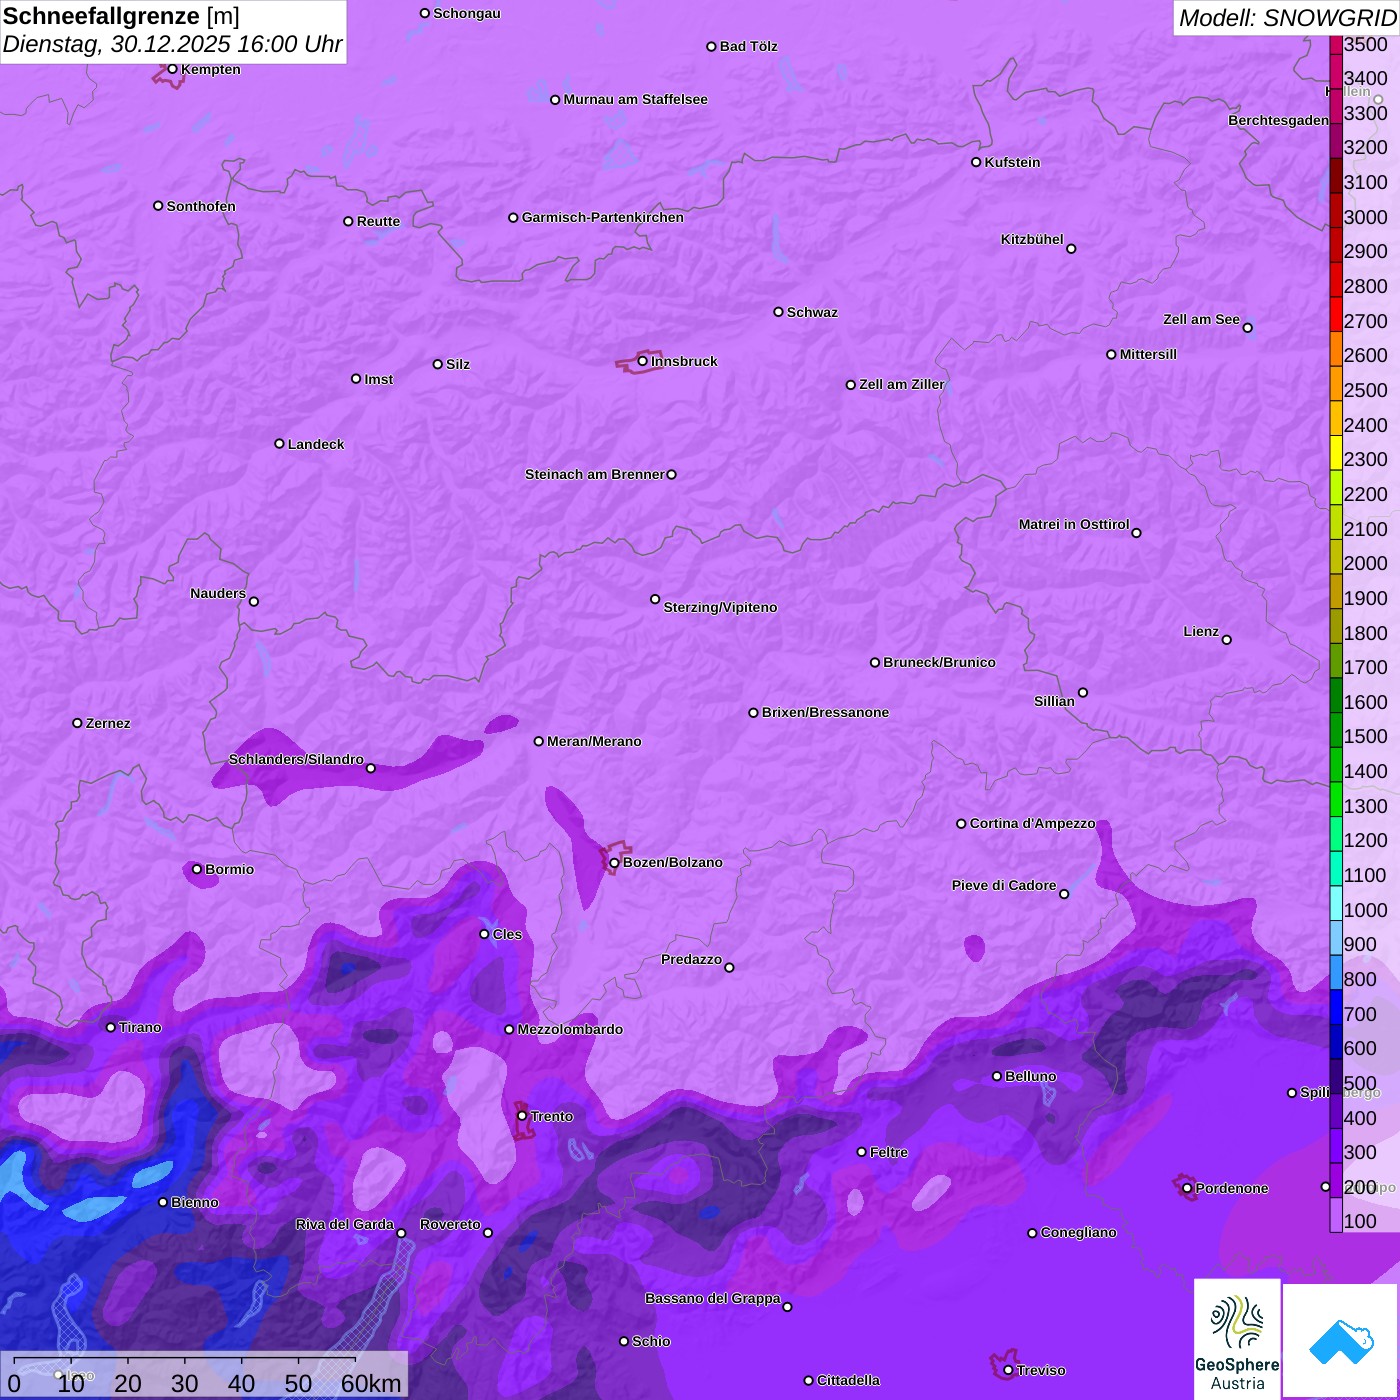
Task: Select the yellow 2300 legend color swatch
Action: click(x=1336, y=453)
